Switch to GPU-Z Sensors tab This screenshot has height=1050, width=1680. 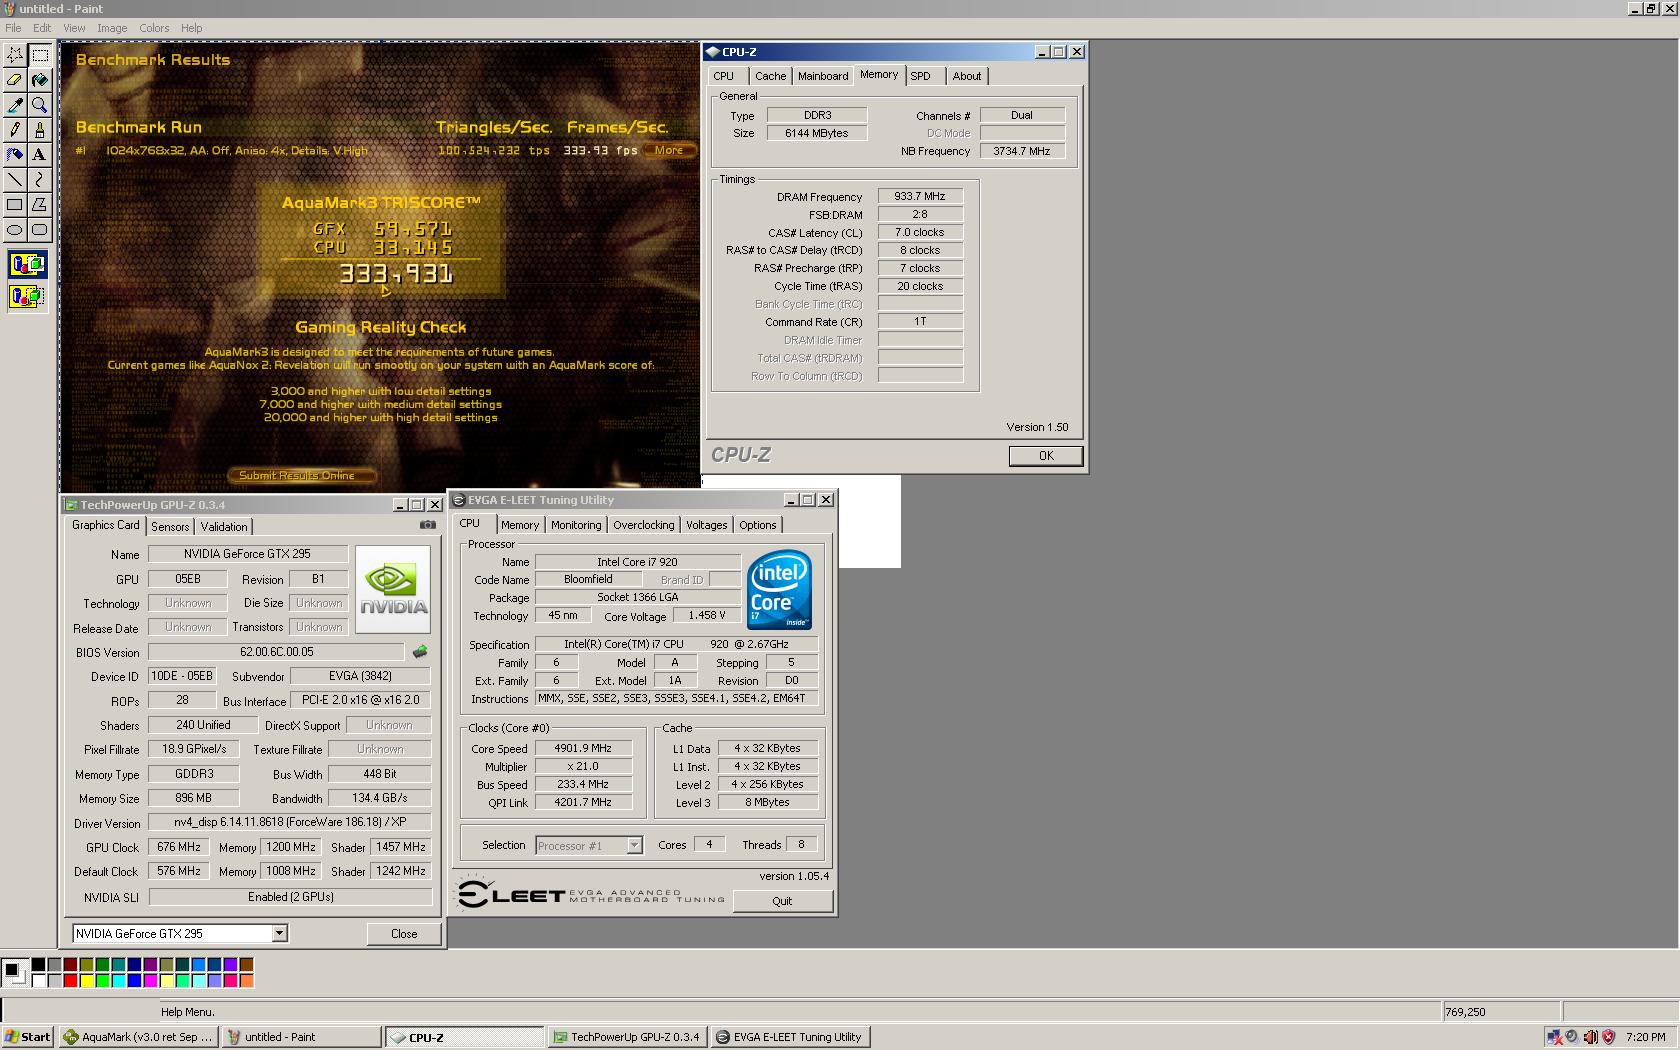pyautogui.click(x=170, y=527)
